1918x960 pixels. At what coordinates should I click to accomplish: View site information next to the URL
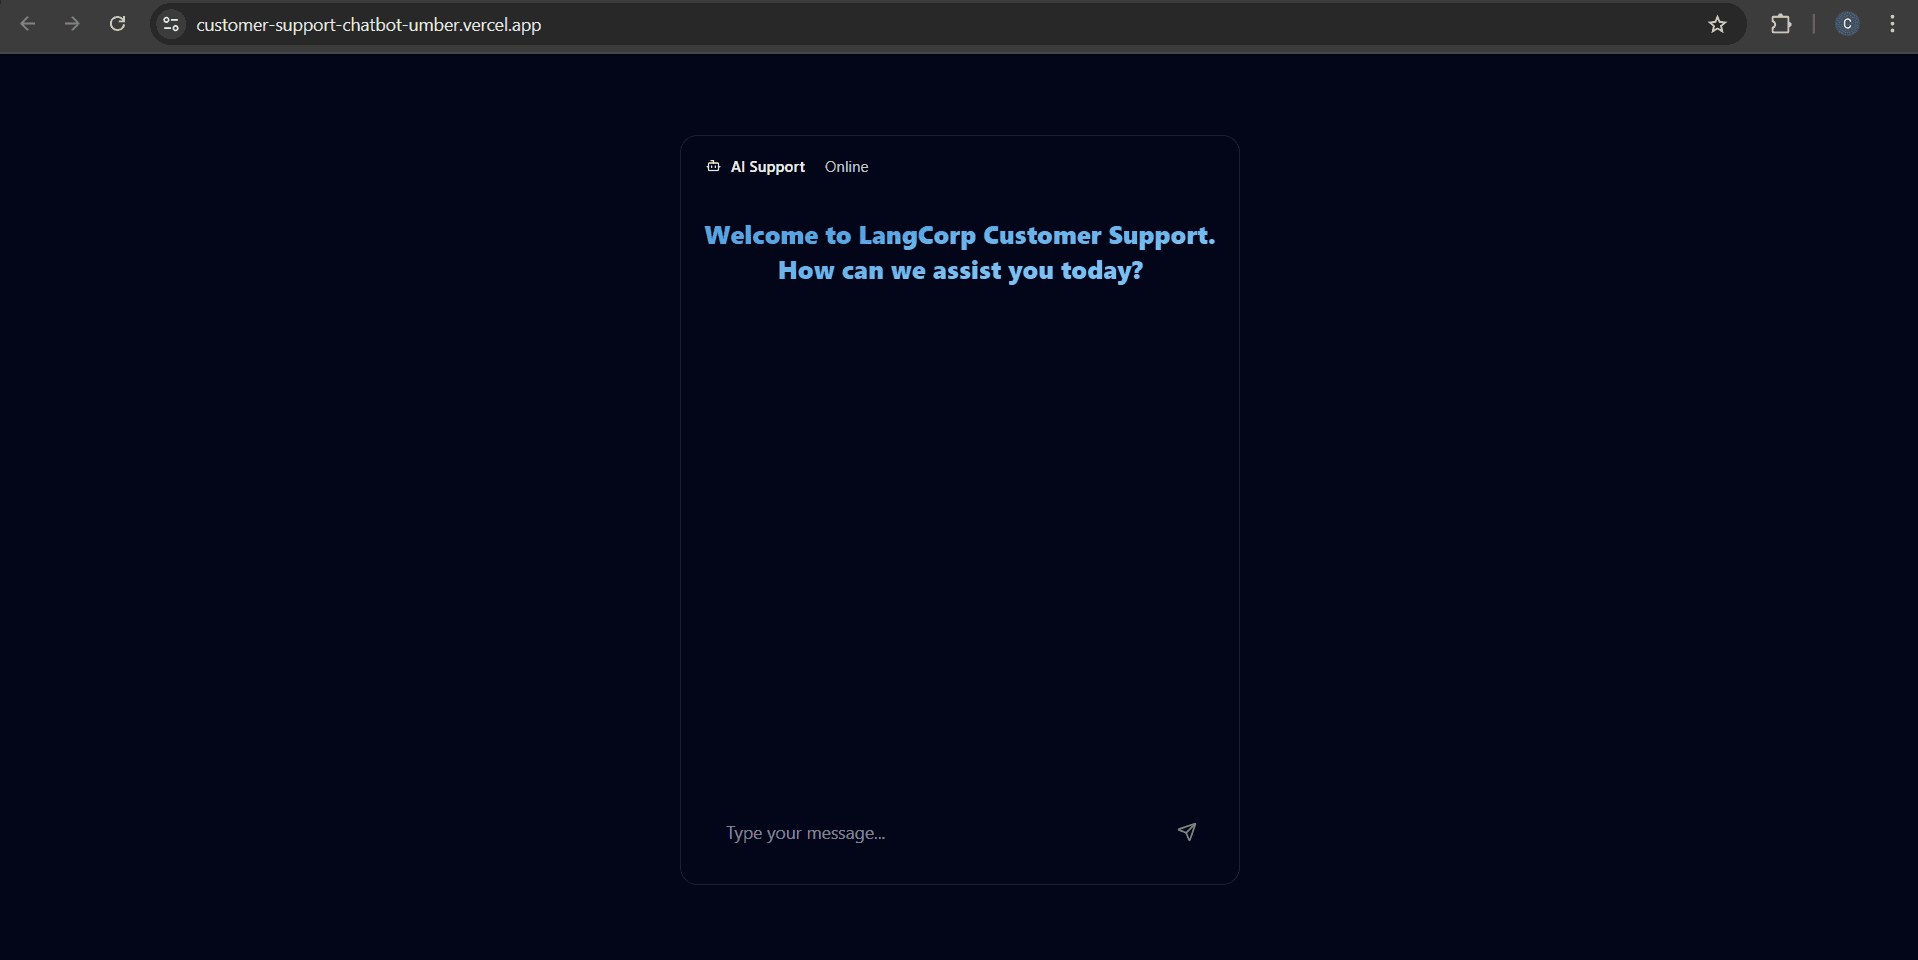[x=171, y=24]
